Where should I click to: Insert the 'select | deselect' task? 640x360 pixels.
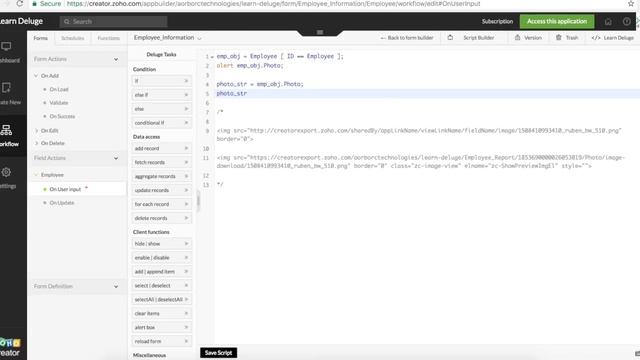pyautogui.click(x=162, y=286)
